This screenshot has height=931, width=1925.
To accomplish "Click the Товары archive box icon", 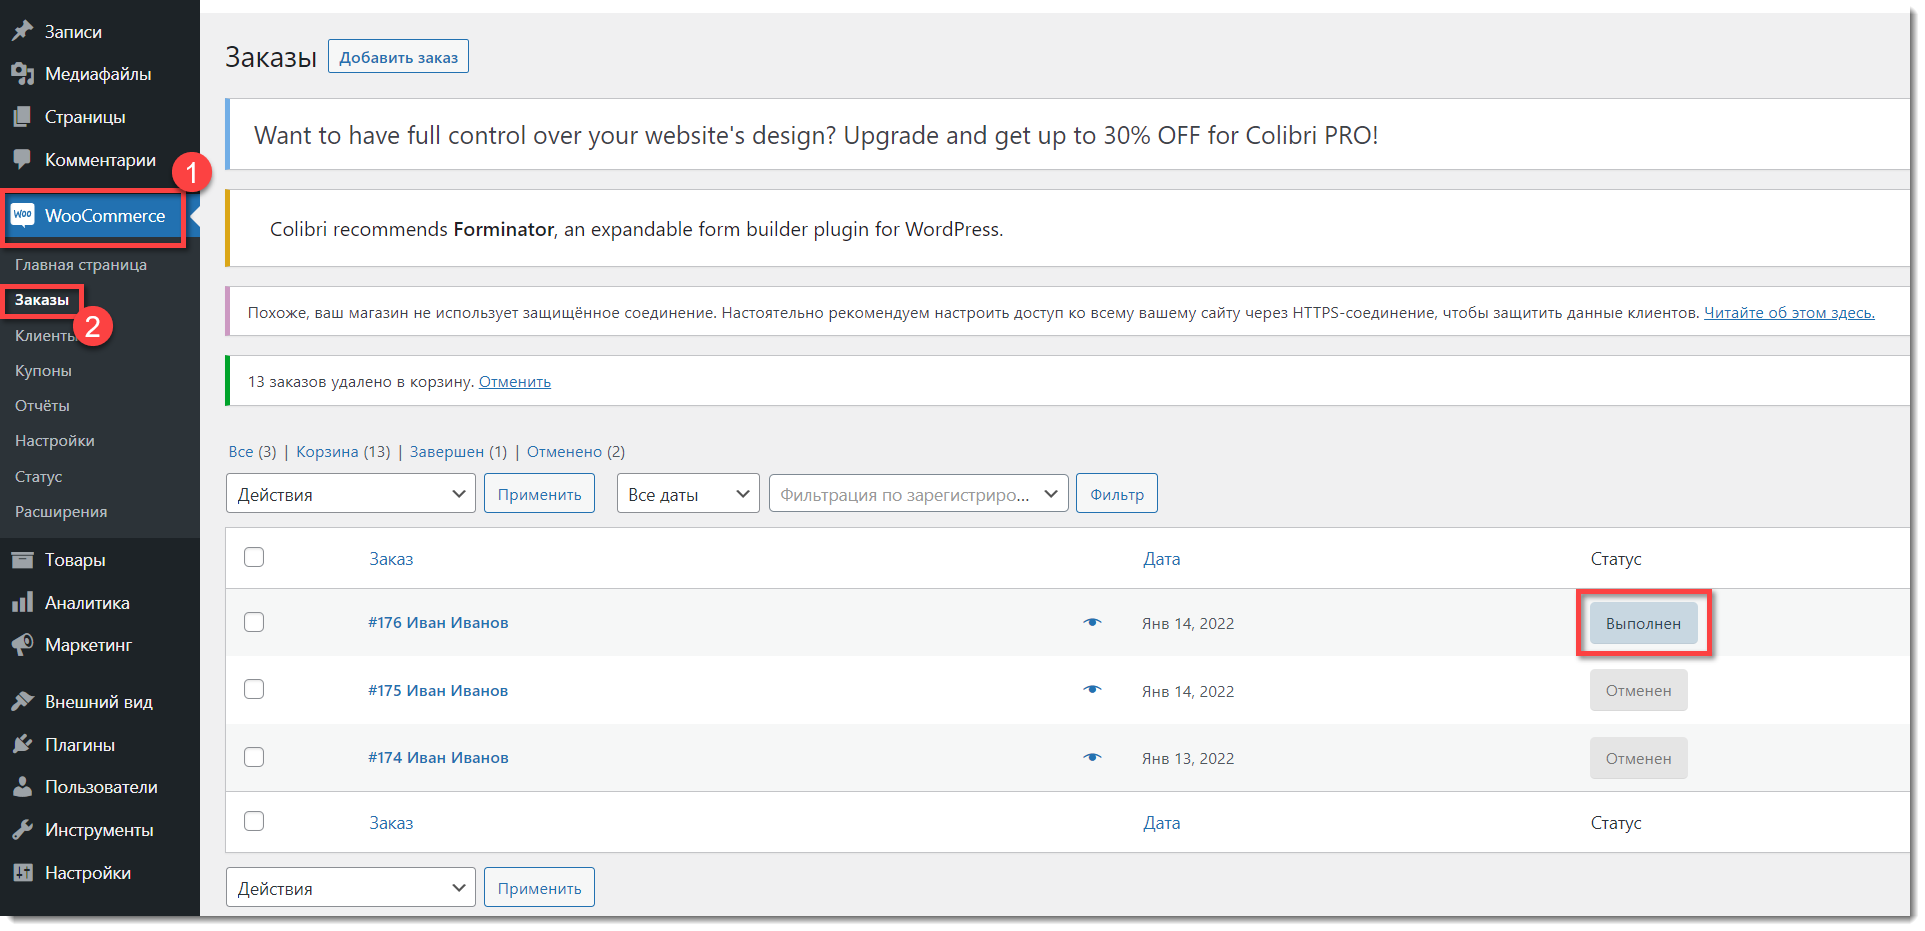I will [x=22, y=560].
